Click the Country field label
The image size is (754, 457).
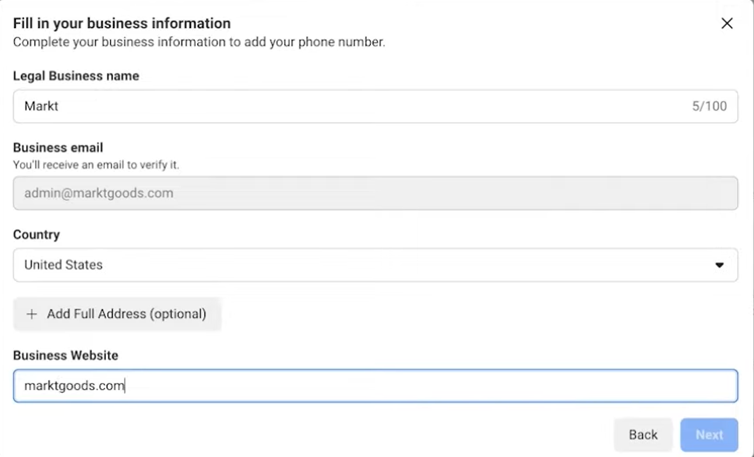tap(36, 234)
